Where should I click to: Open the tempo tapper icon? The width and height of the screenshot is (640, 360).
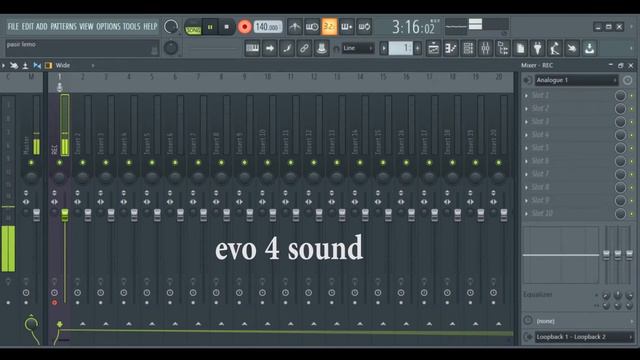point(555,49)
